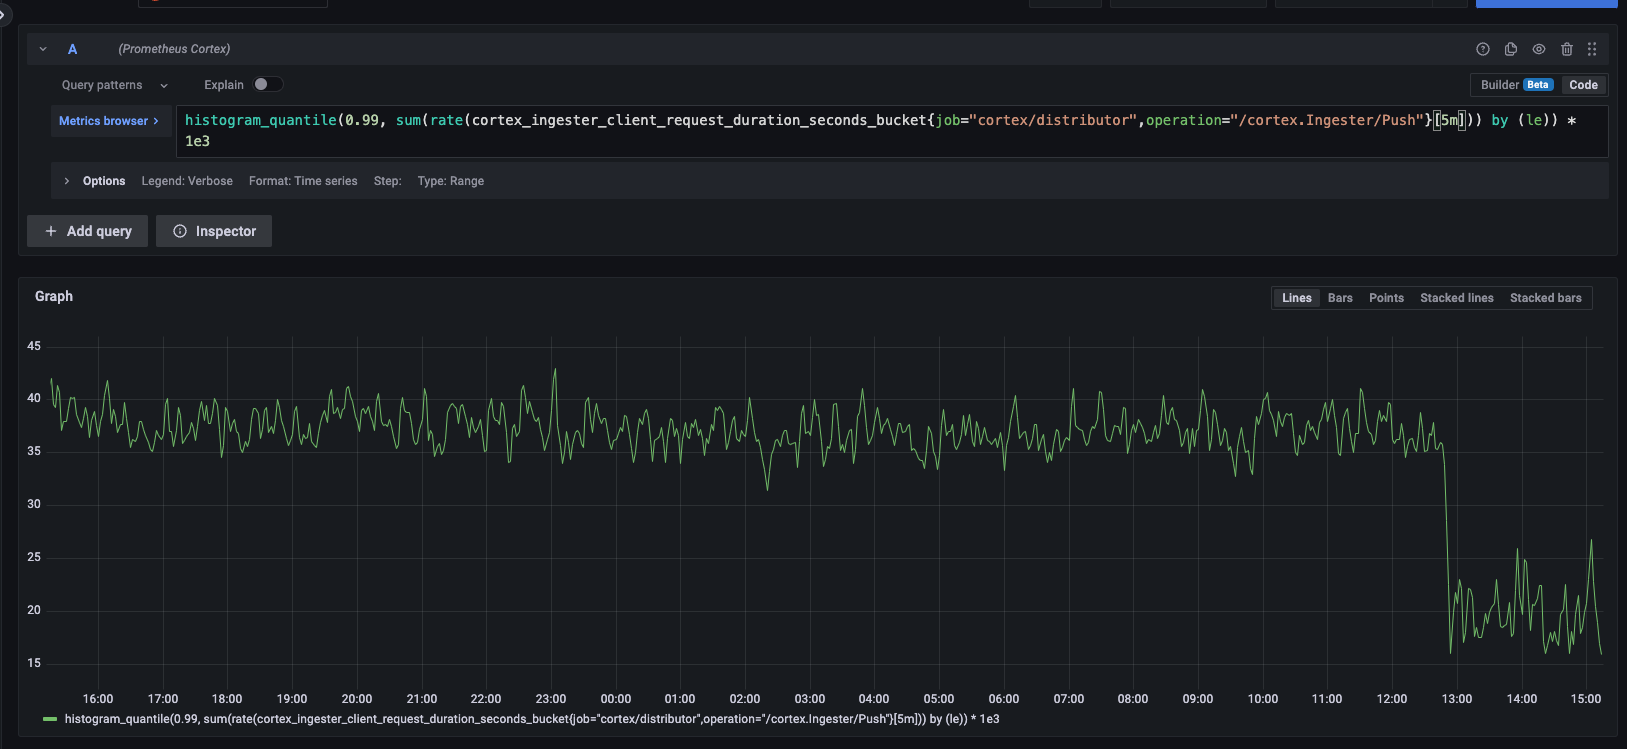Viewport: 1627px width, 749px height.
Task: Click Add query button
Action: 87,231
